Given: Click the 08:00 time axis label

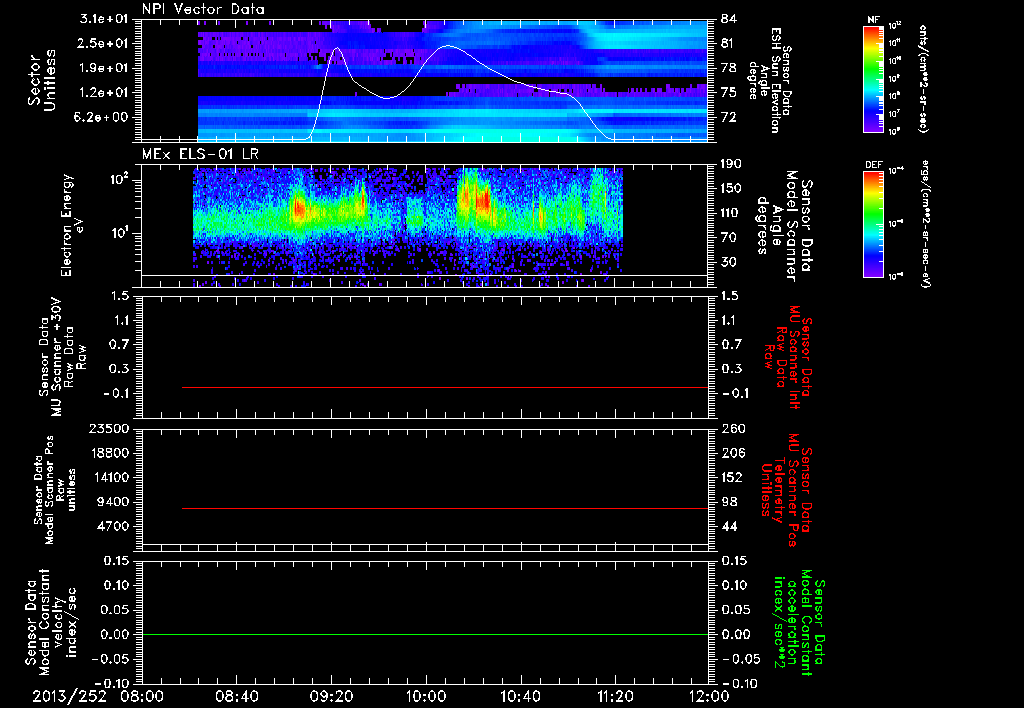Looking at the screenshot, I should [142, 696].
